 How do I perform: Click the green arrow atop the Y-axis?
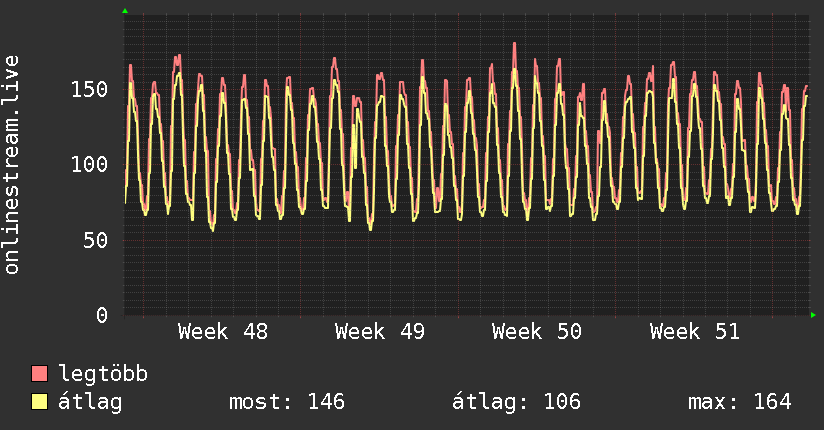124,11
